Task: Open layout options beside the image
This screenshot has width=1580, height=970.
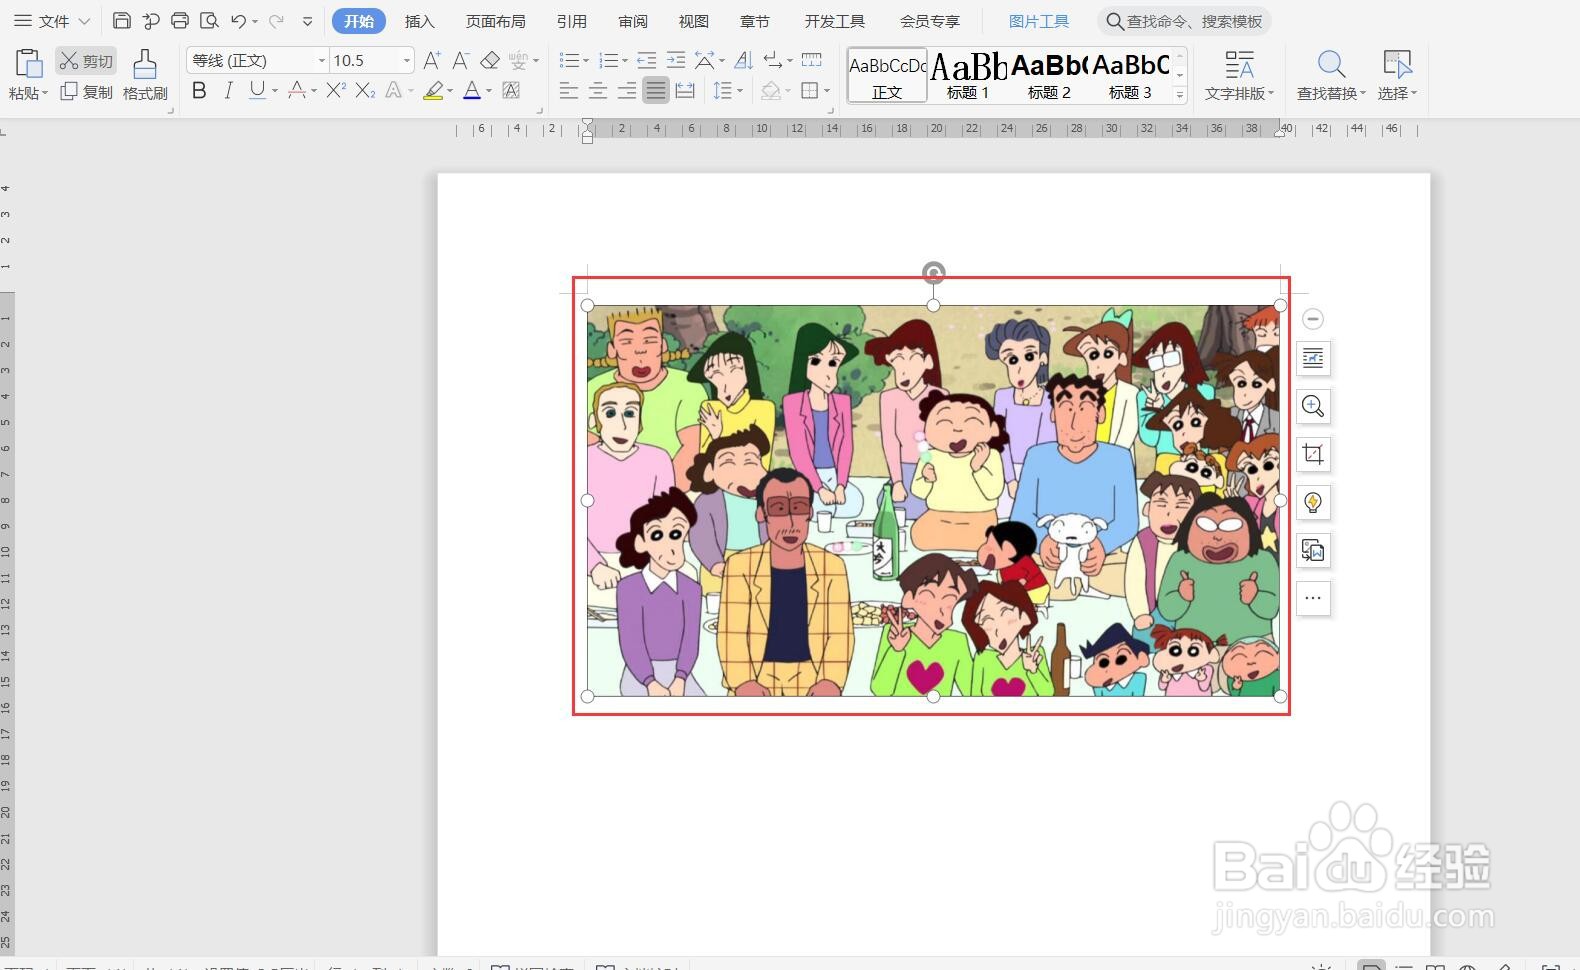Action: coord(1313,358)
